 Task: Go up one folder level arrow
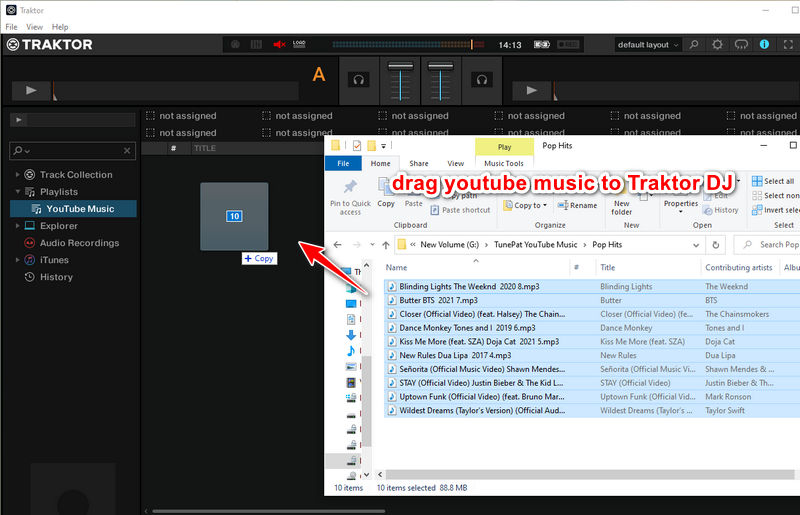click(386, 245)
